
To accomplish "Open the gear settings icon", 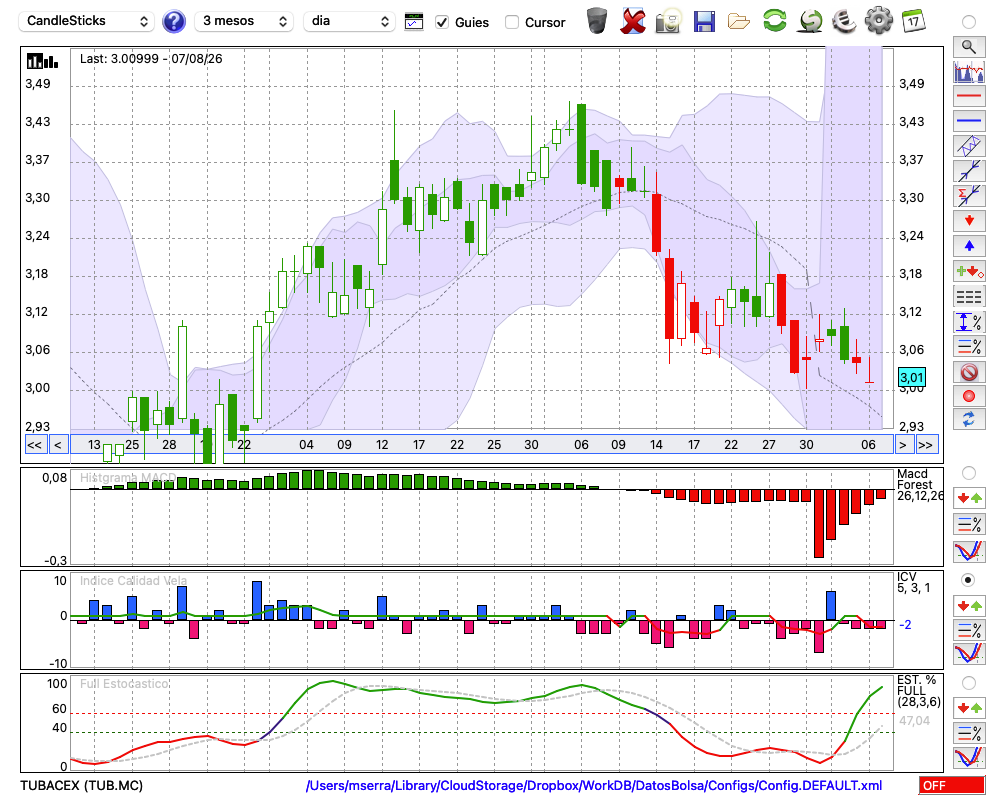I will point(878,21).
